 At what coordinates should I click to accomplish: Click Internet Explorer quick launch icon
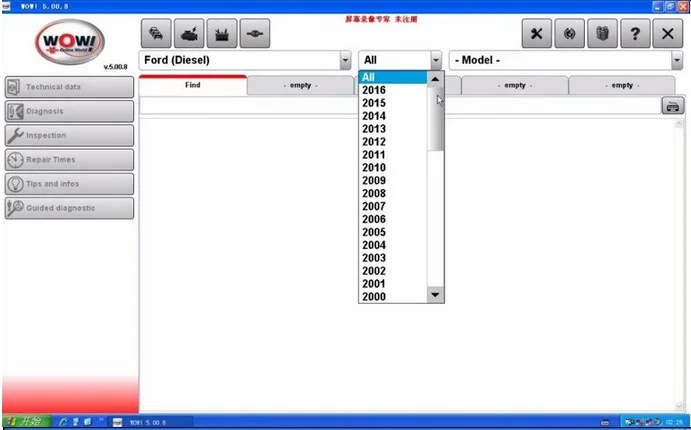coord(63,422)
